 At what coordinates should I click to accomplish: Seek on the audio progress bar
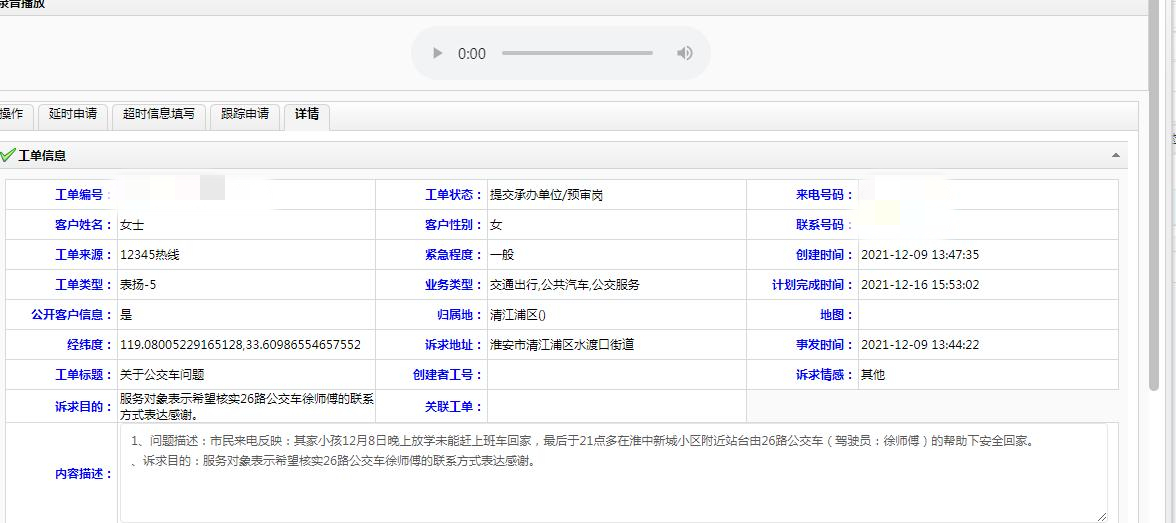[x=578, y=53]
